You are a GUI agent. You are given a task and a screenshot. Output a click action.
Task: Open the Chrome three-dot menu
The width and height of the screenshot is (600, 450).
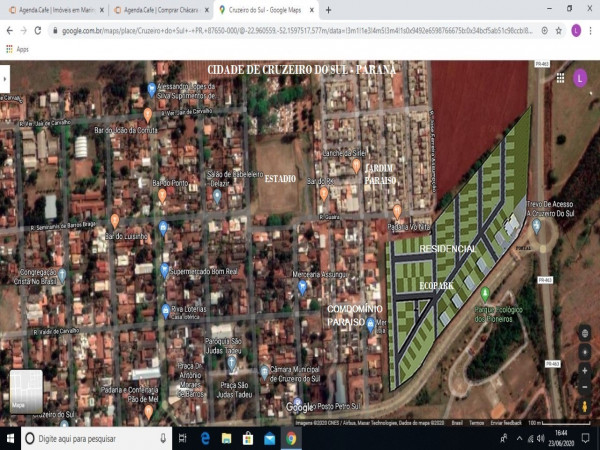(x=591, y=30)
